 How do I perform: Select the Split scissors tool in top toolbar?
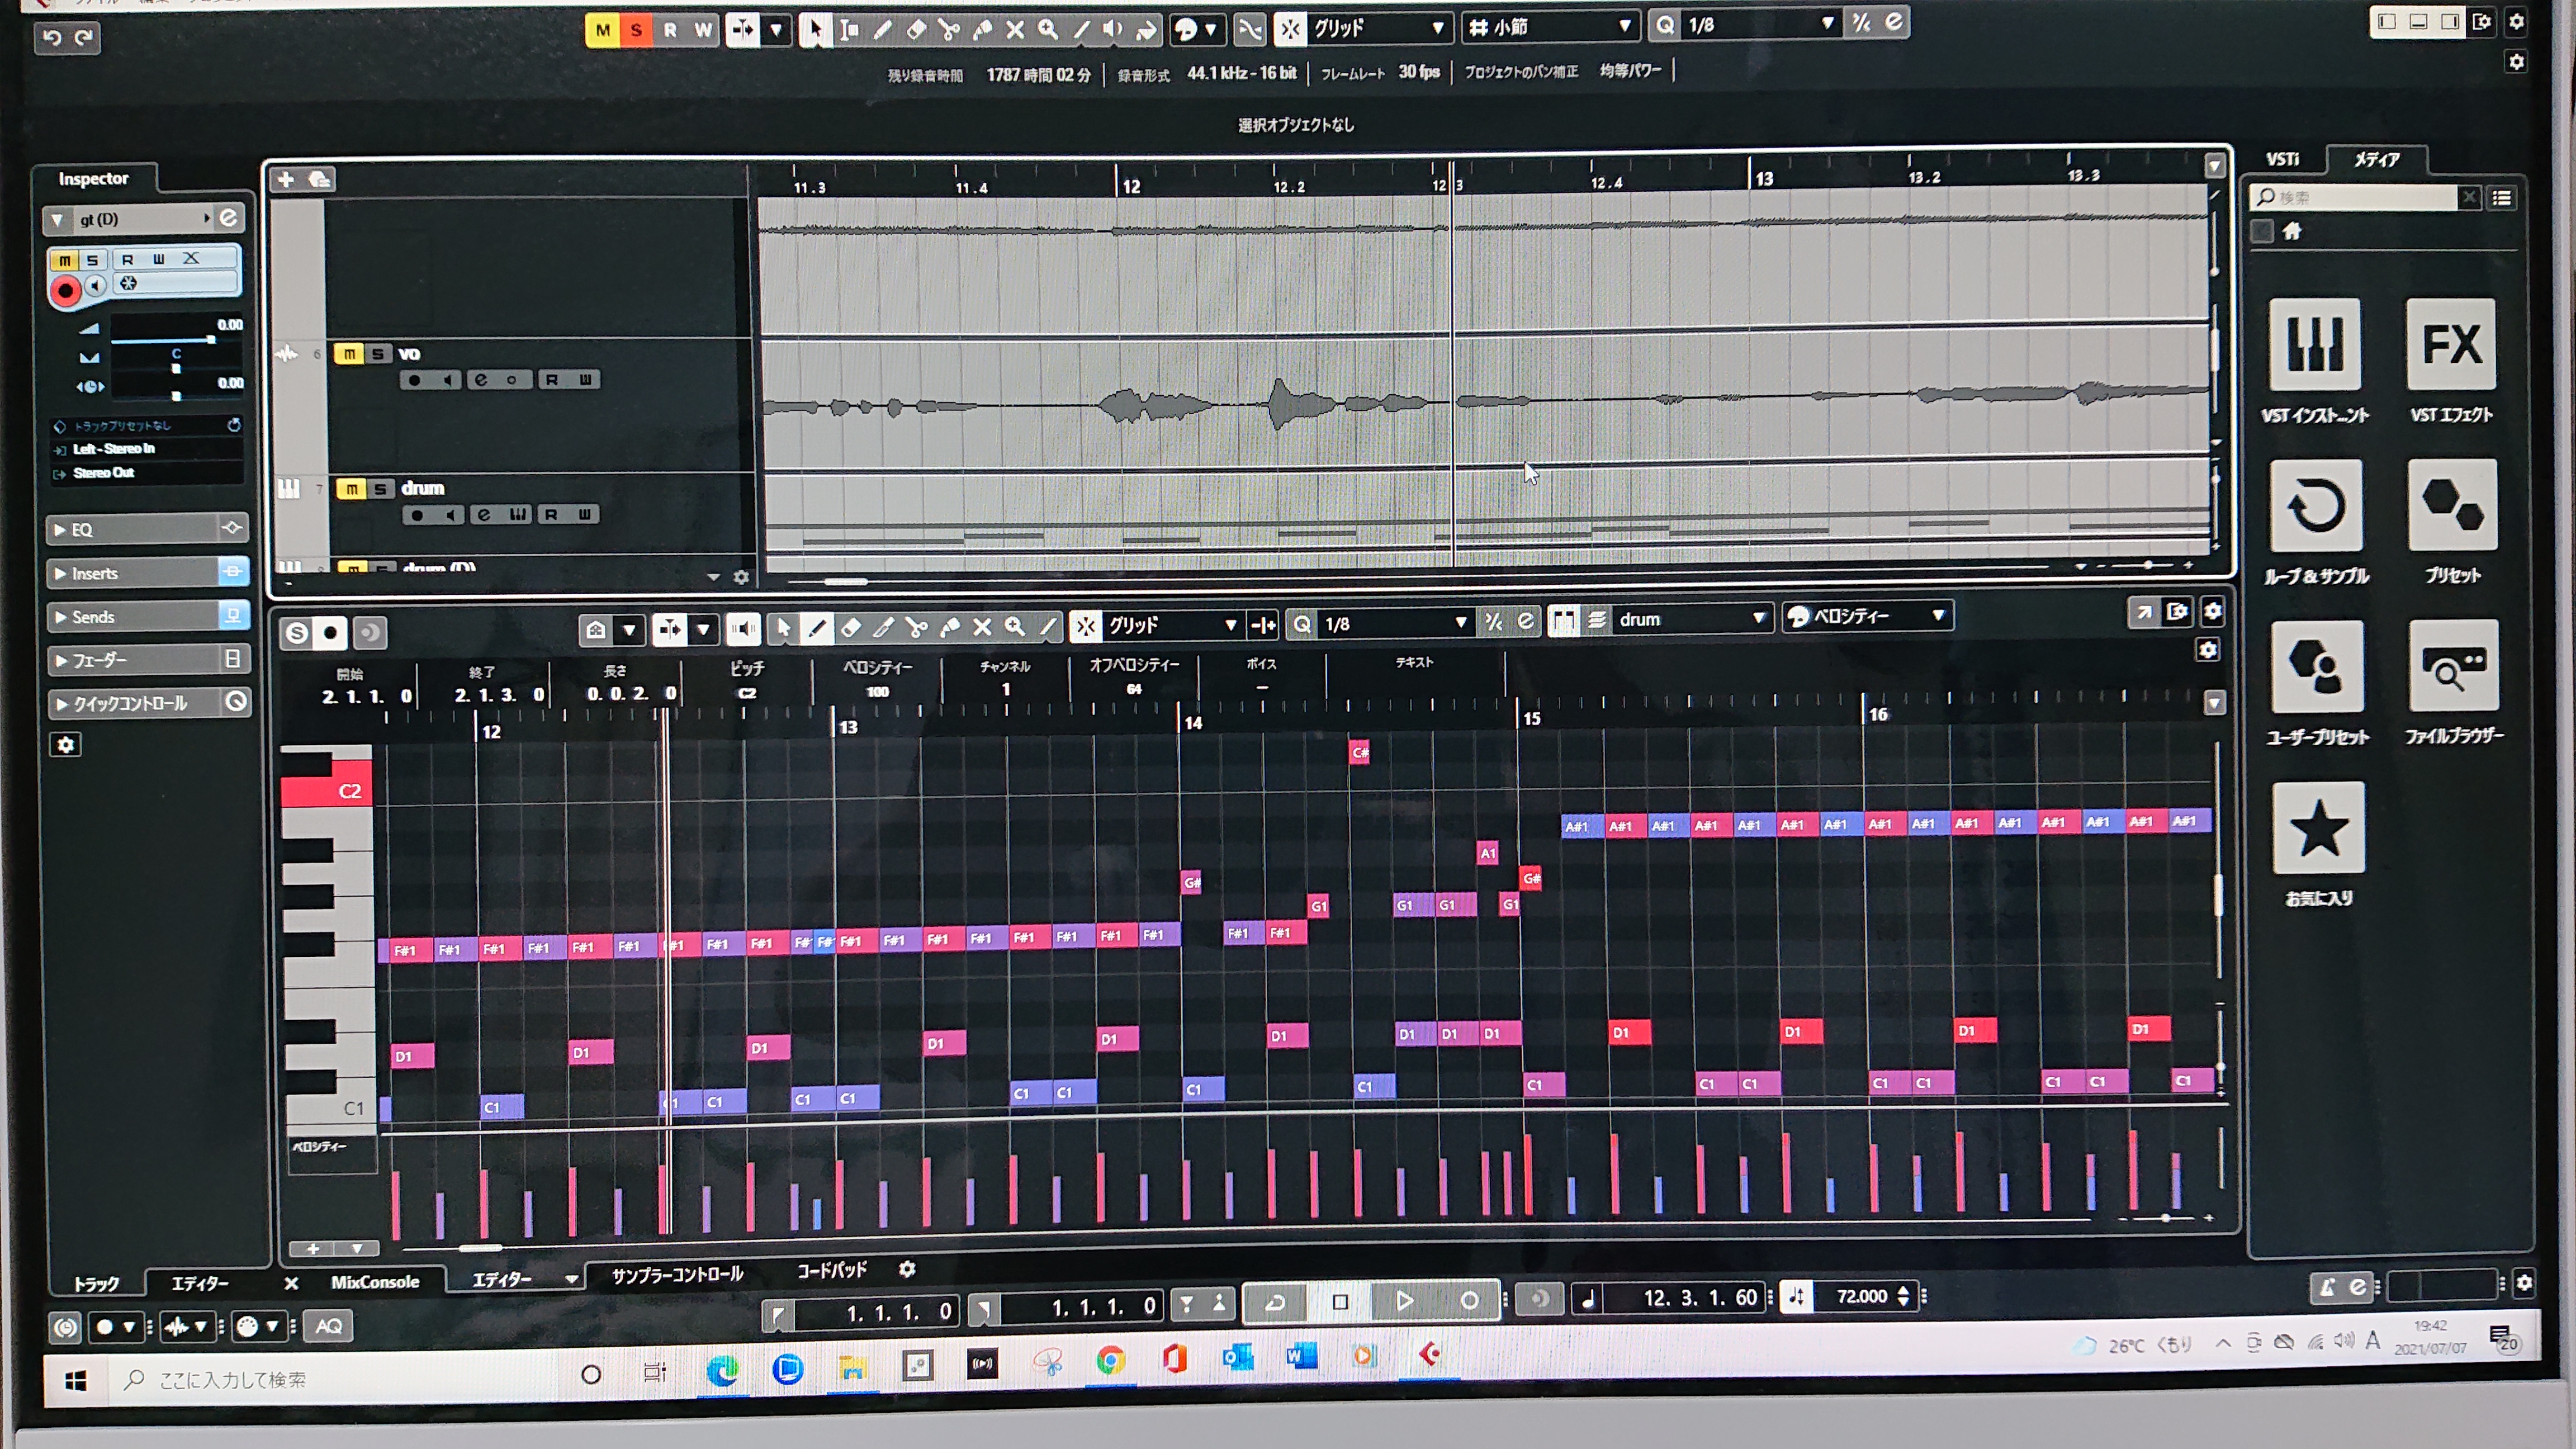click(948, 29)
